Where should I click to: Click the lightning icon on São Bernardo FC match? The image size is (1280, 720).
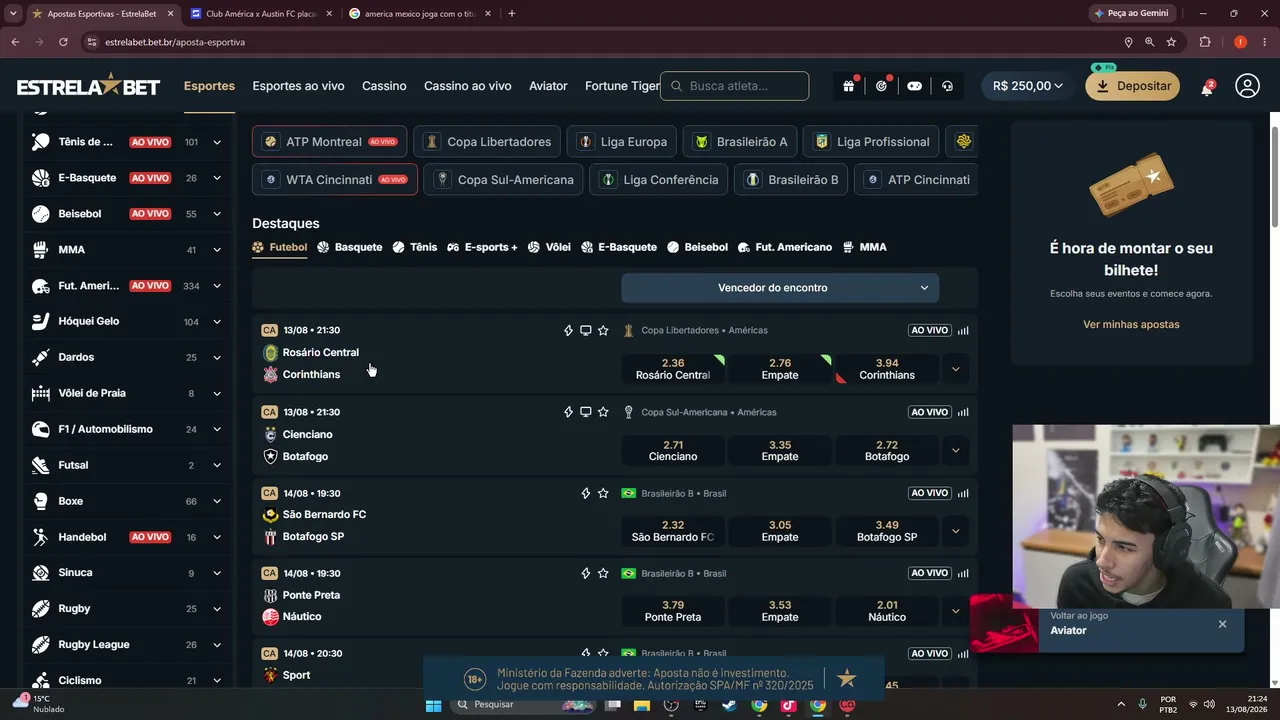coord(586,493)
